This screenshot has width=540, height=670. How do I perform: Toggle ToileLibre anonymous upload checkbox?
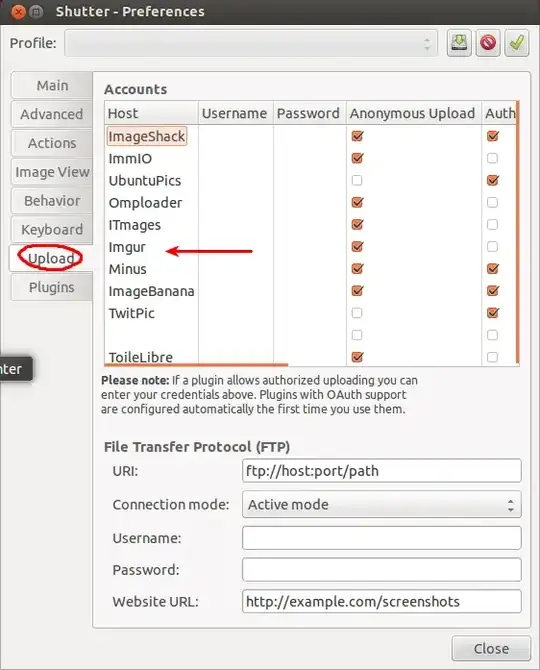(357, 357)
